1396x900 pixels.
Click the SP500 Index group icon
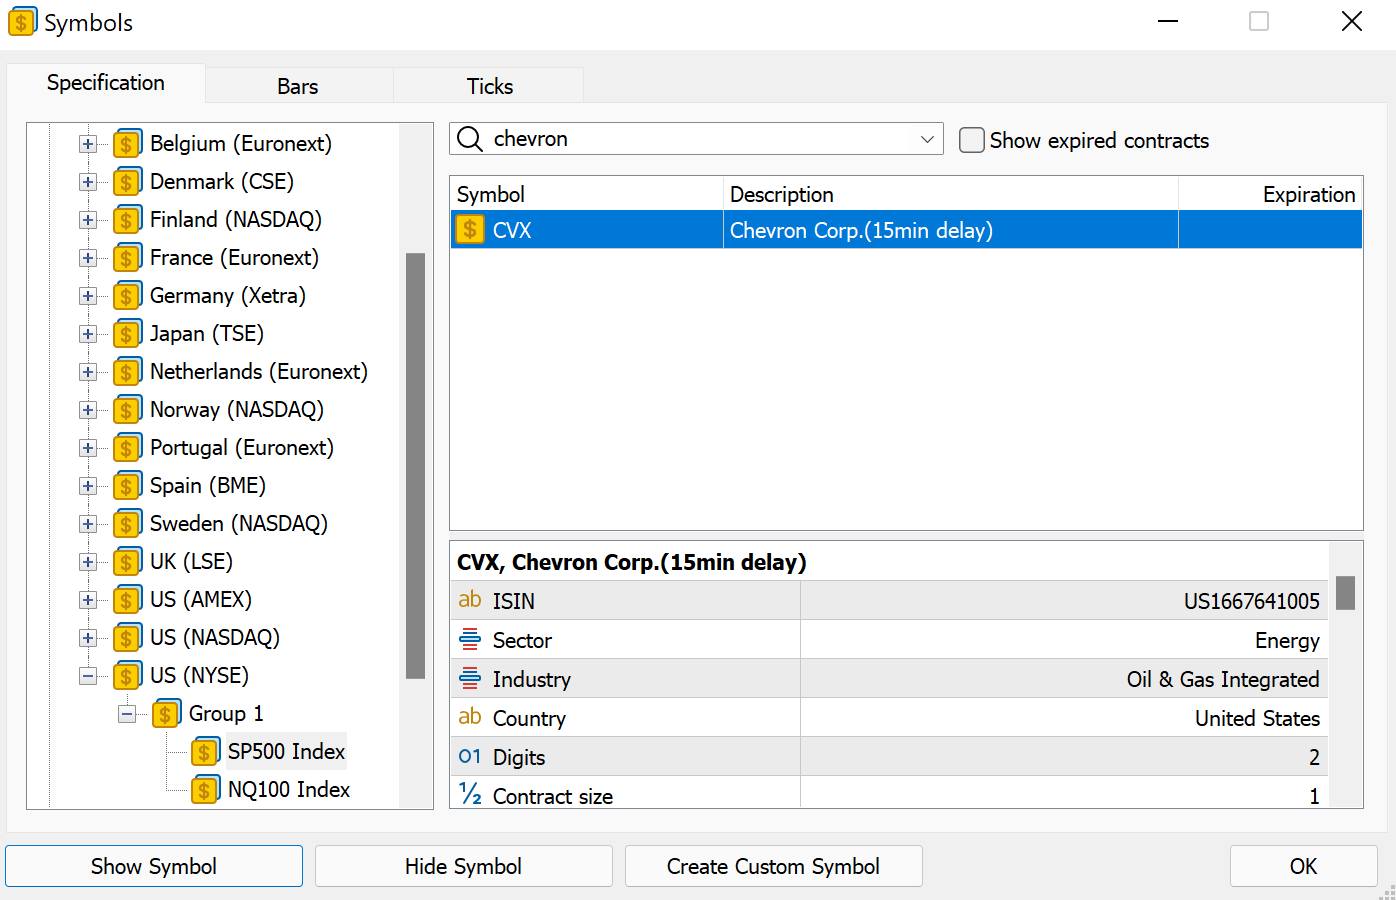(x=204, y=752)
